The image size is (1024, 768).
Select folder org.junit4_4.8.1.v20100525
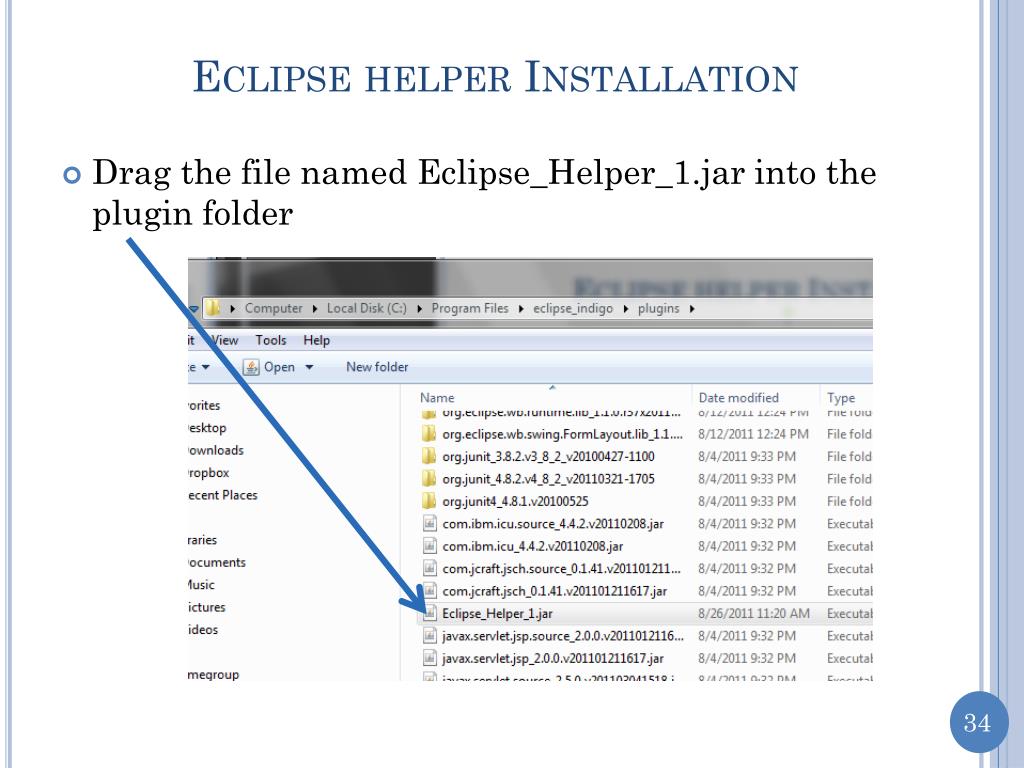[515, 502]
